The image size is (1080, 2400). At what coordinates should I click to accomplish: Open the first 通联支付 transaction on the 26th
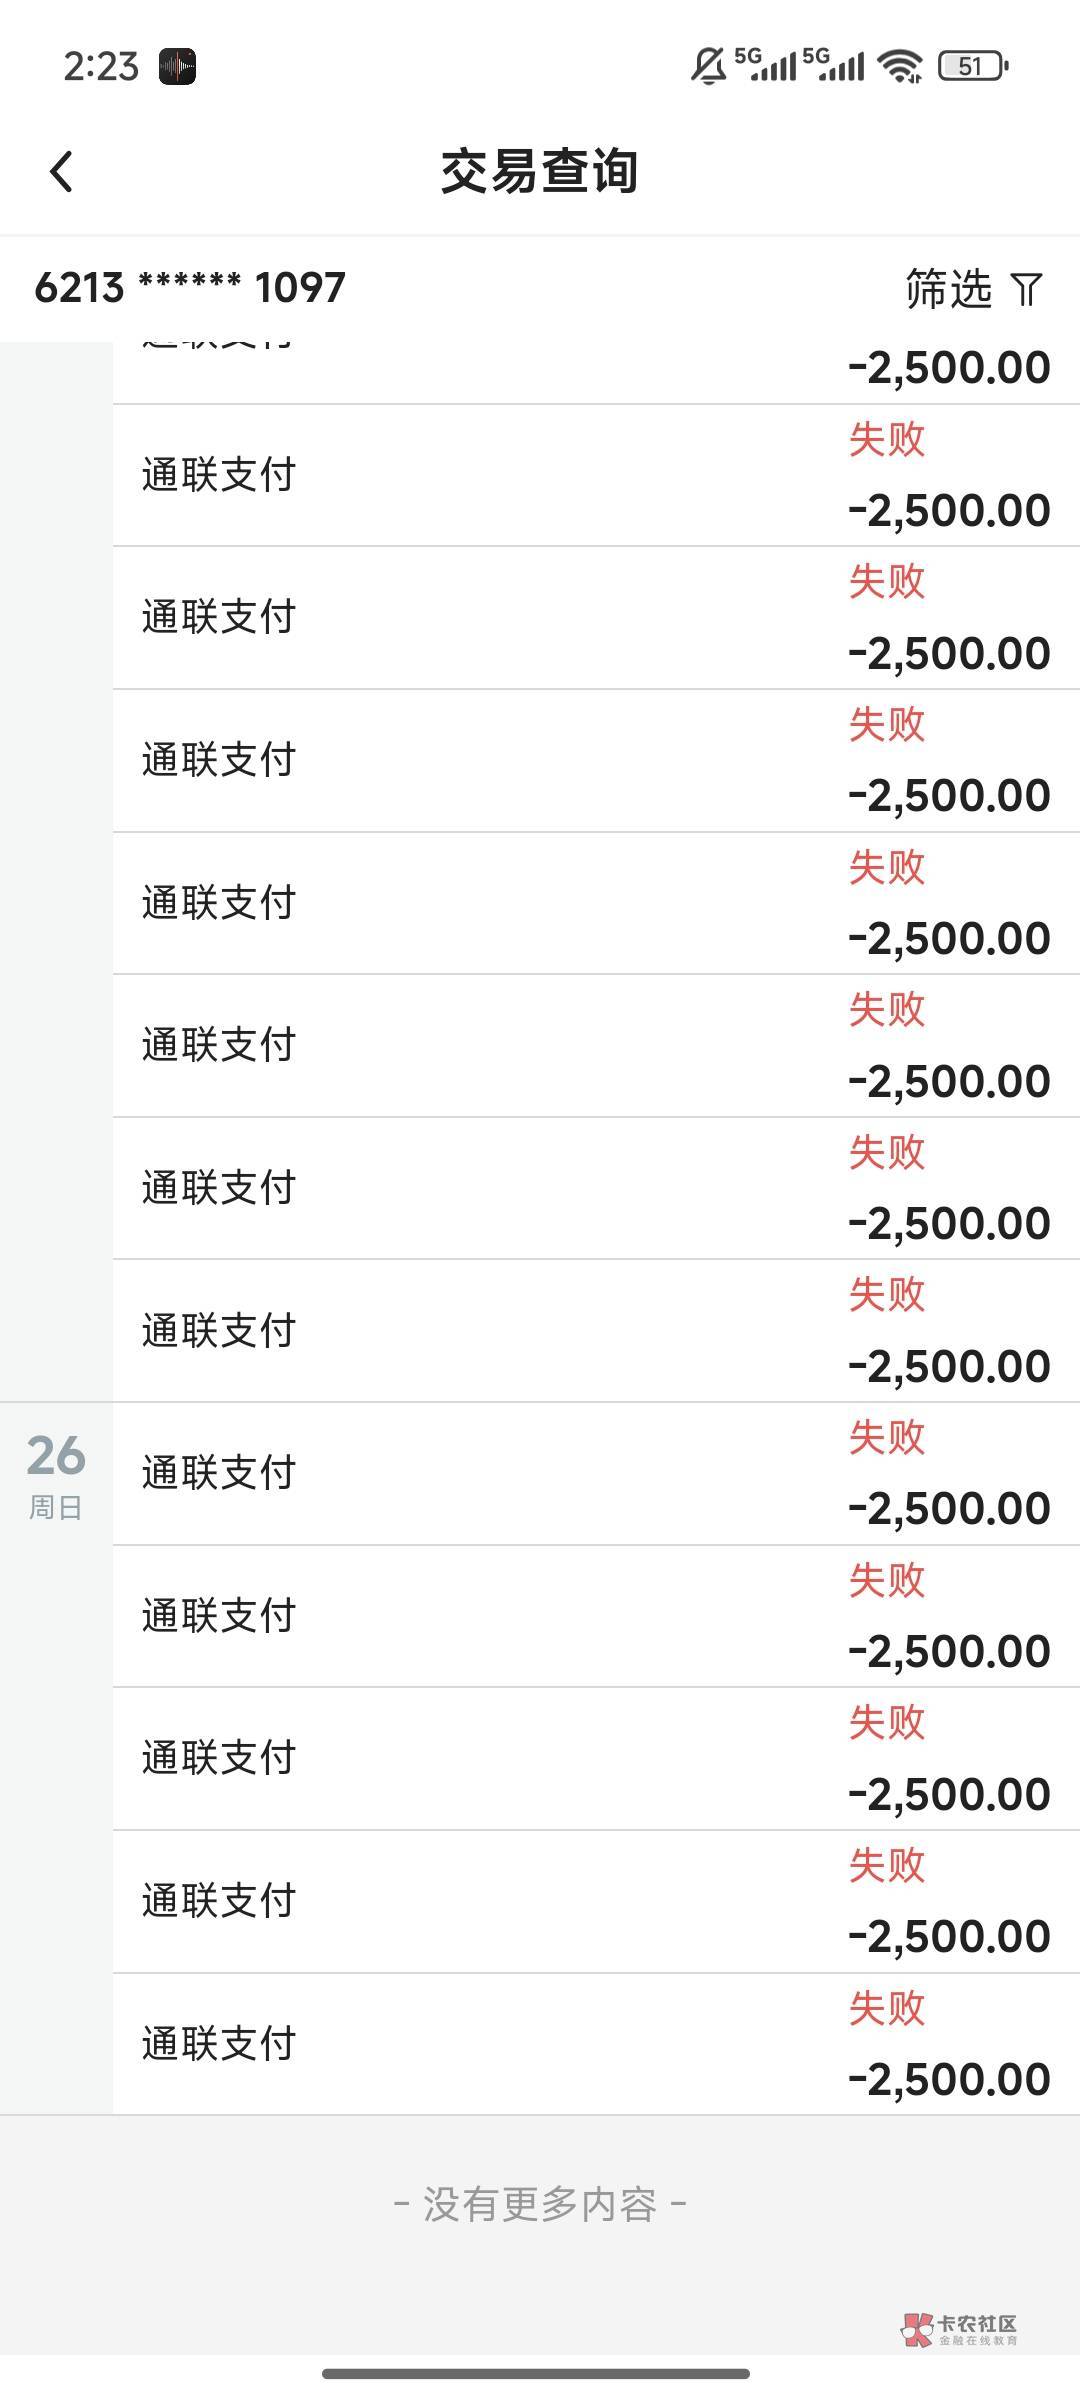coord(596,1473)
